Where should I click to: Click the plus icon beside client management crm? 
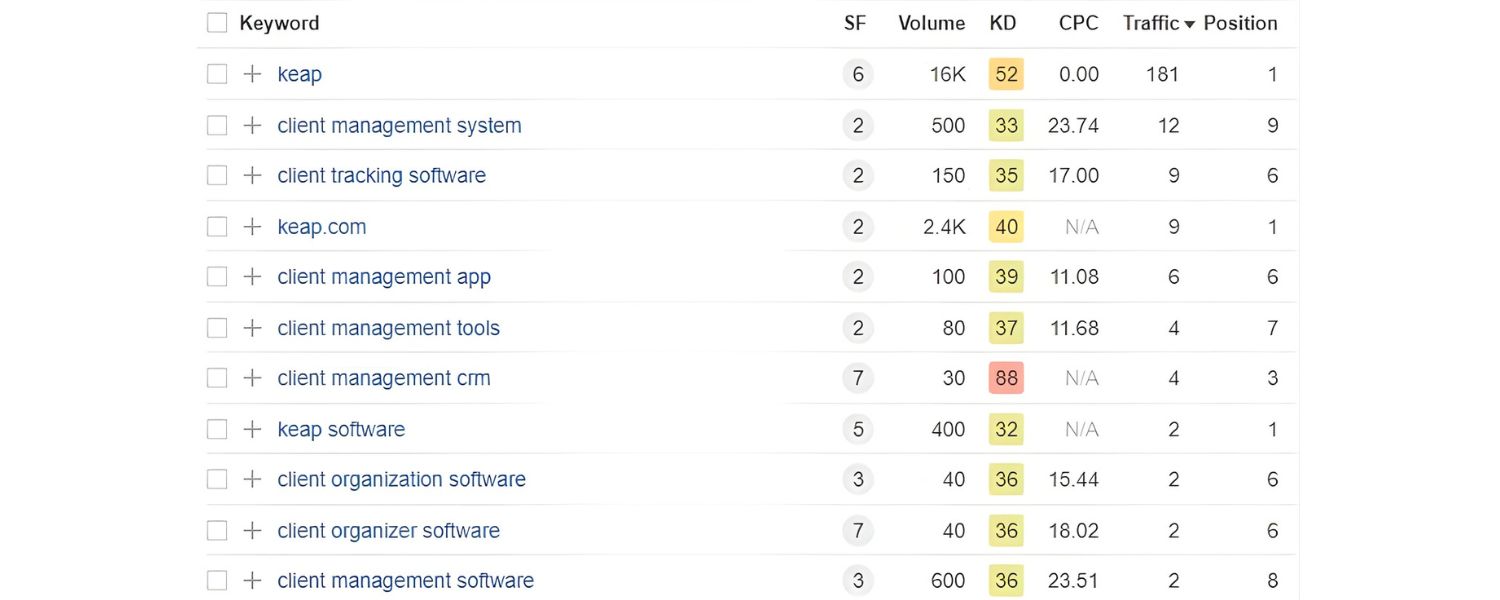[251, 377]
